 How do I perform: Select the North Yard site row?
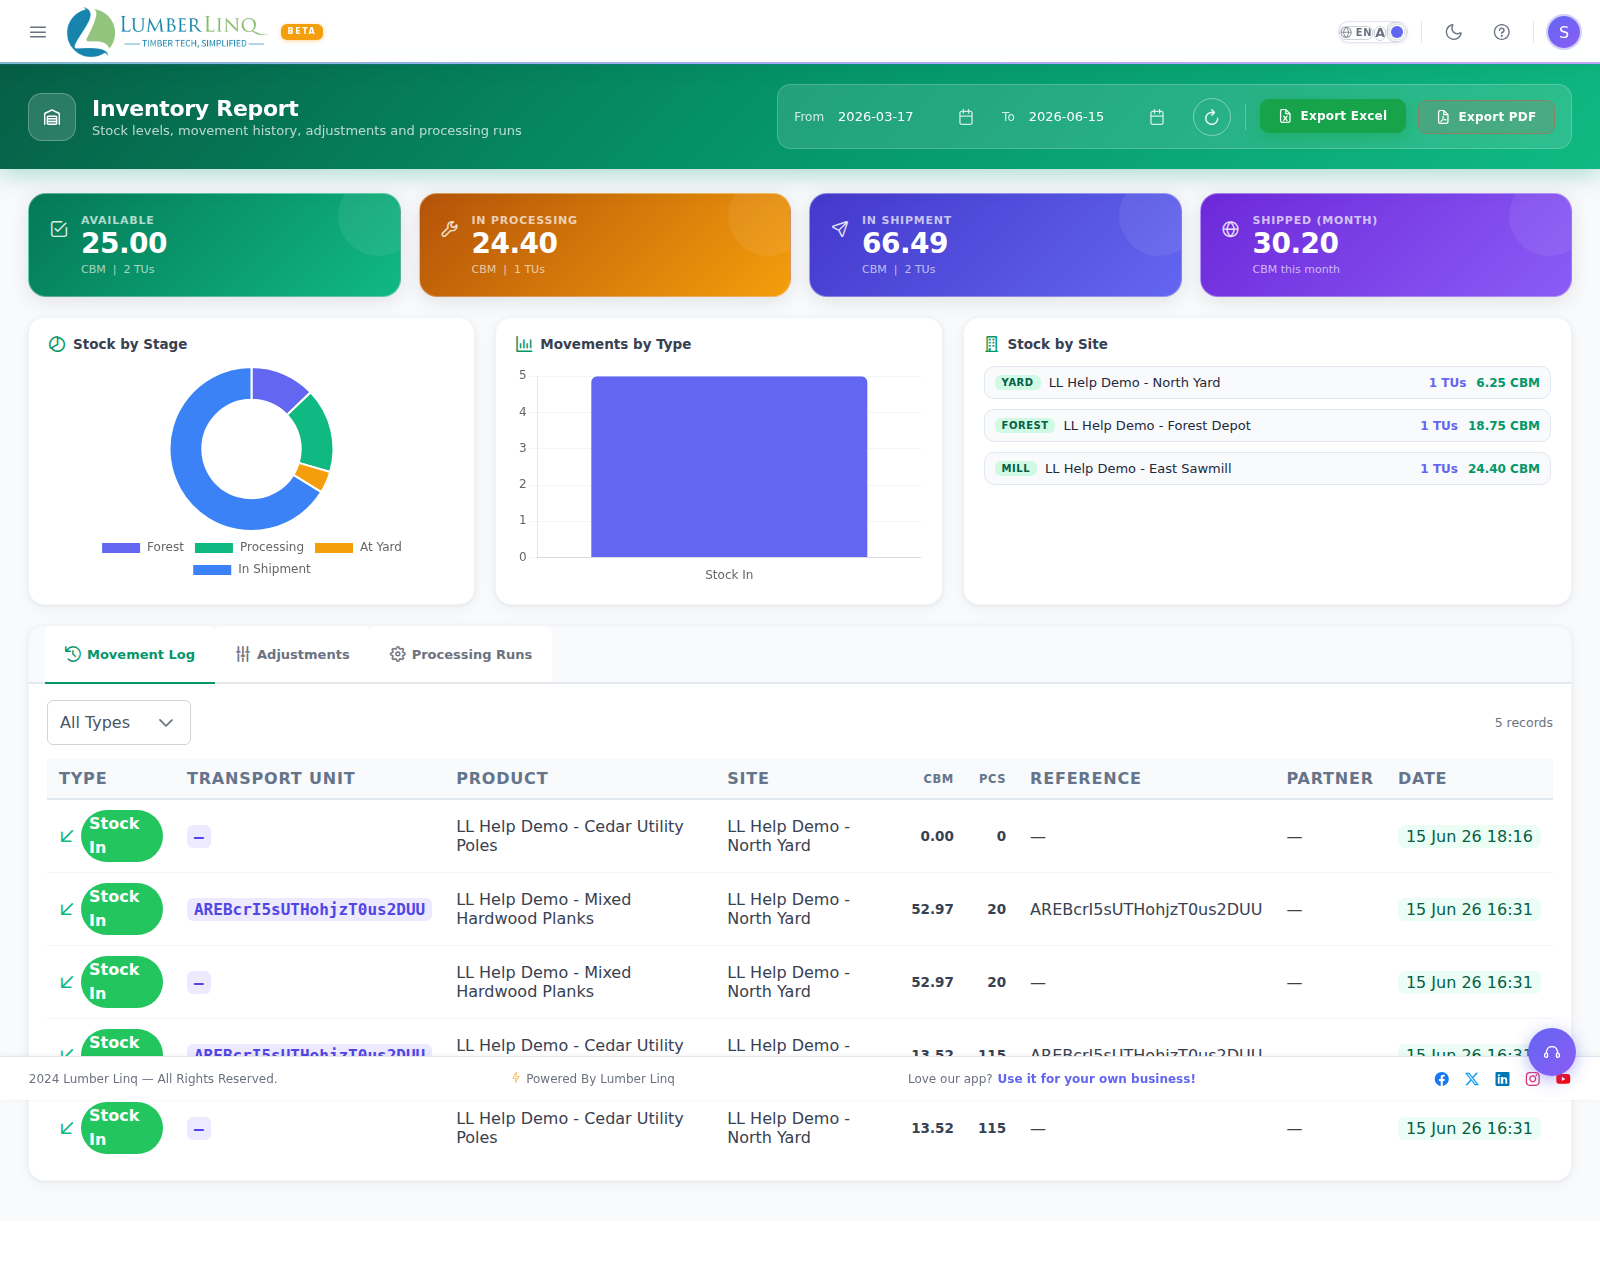point(1267,383)
